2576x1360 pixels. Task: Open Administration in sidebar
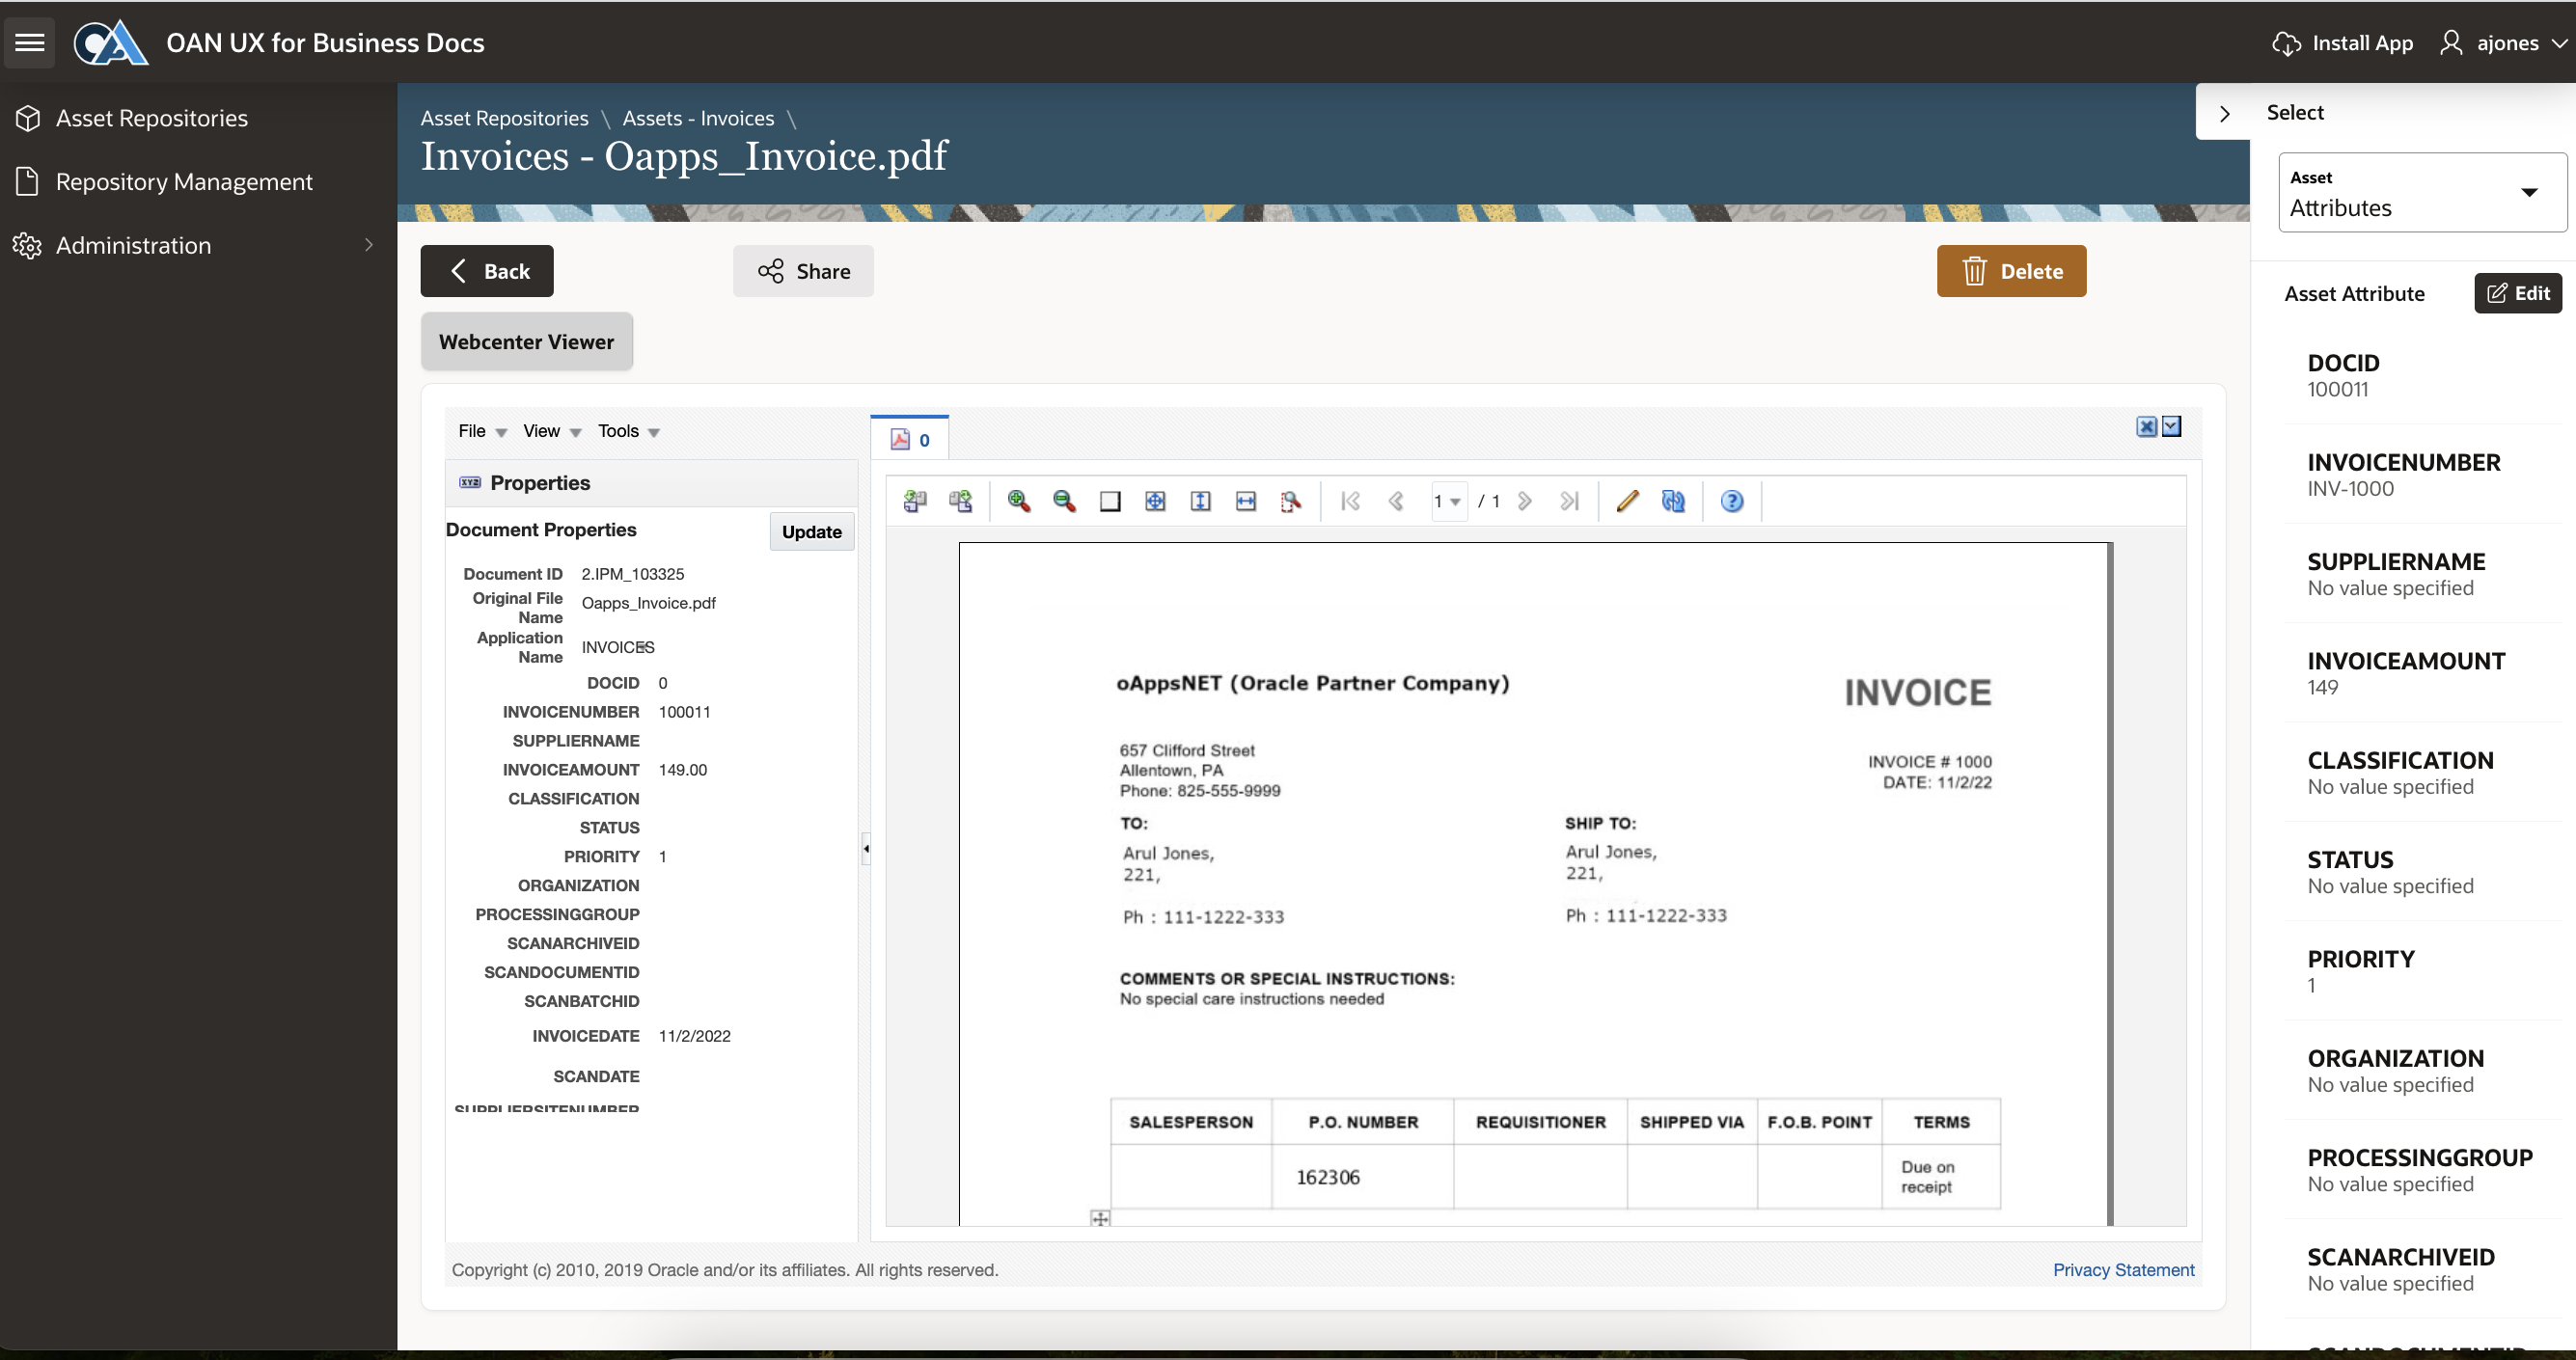pos(133,245)
